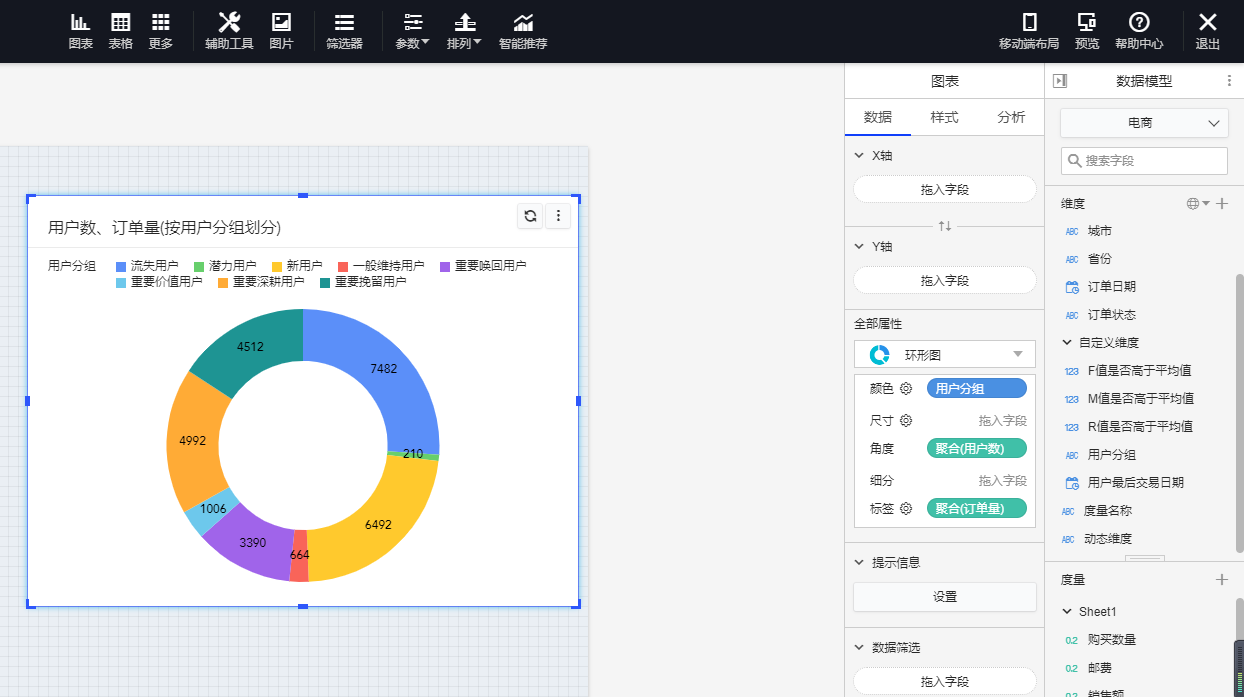Open 智能推荐 smart recommendation
Screen dimensions: 1244x697
pos(523,31)
